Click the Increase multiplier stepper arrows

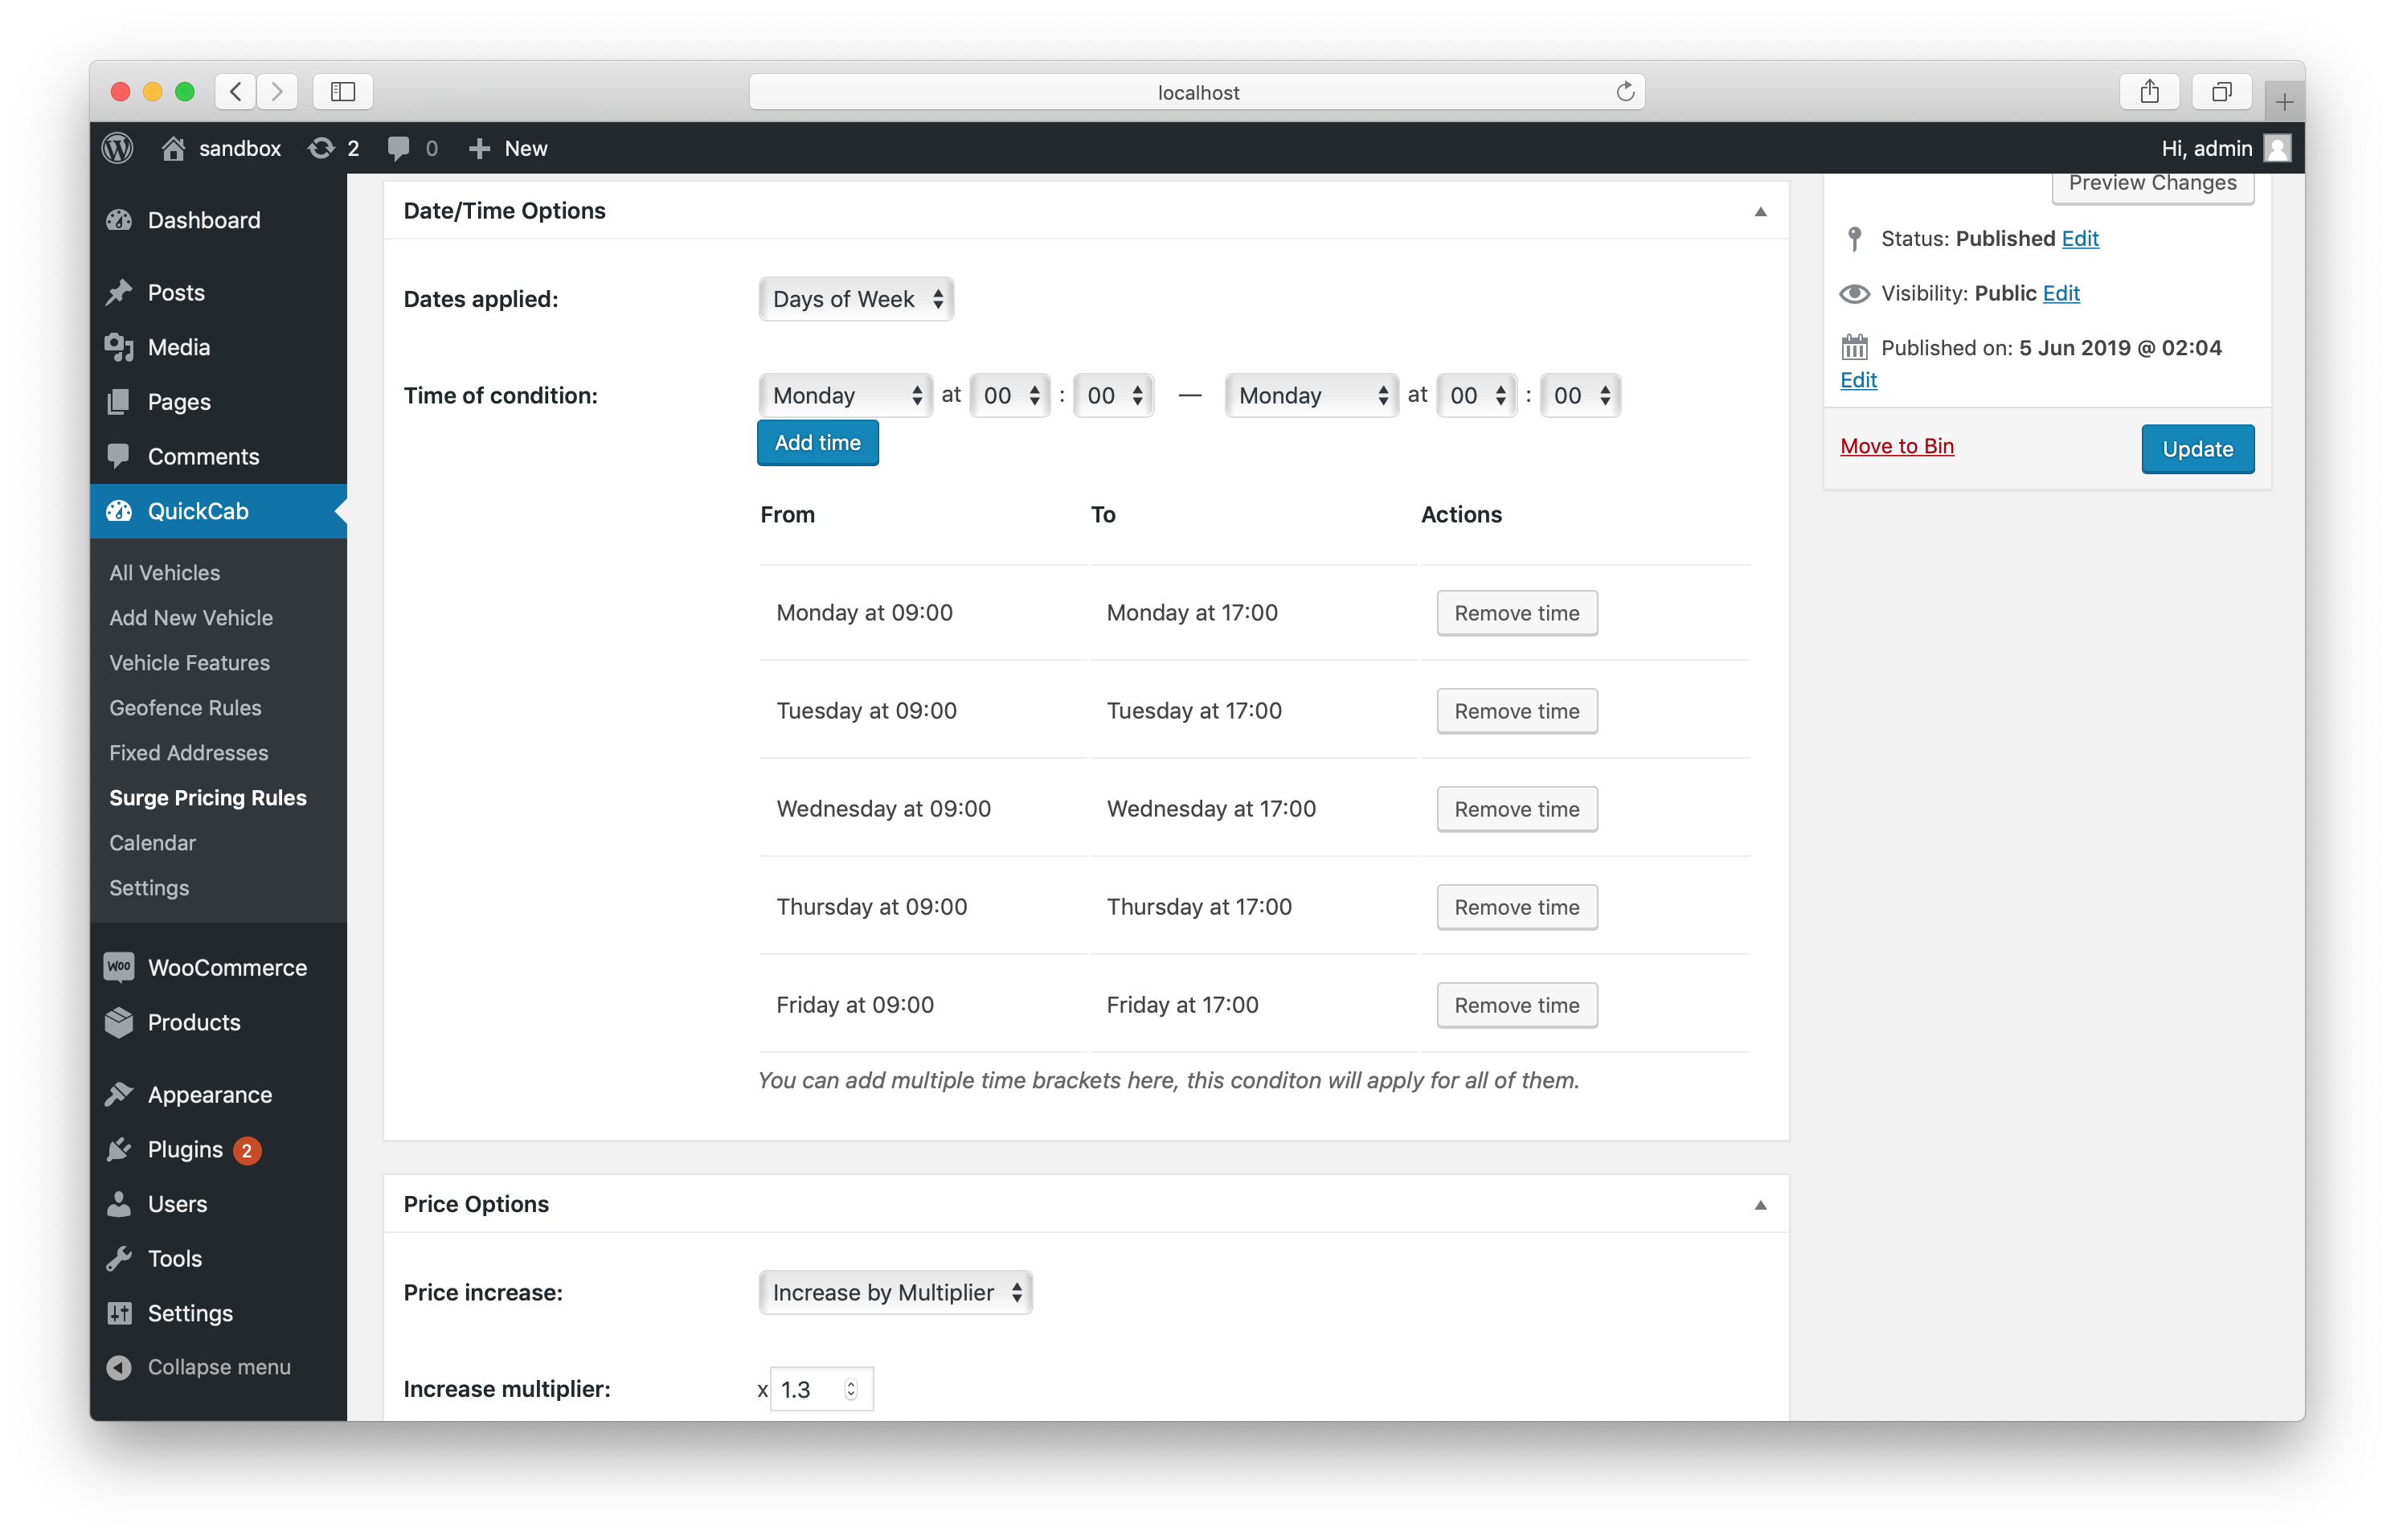point(850,1389)
